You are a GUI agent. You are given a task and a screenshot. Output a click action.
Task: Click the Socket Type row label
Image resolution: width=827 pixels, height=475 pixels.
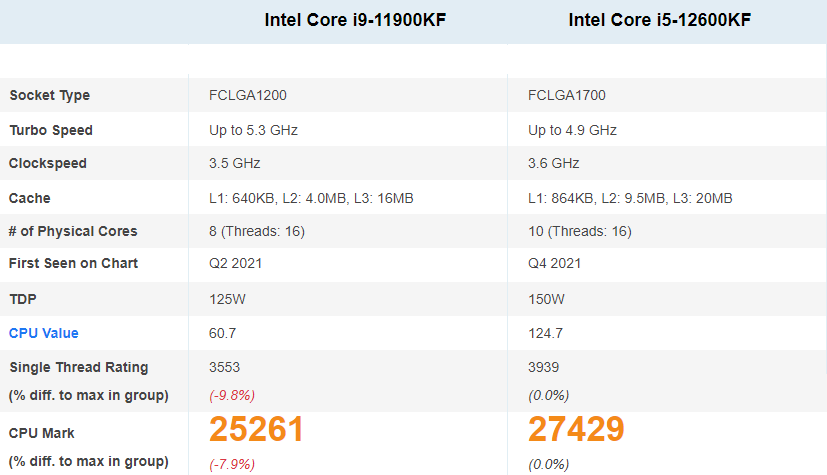point(50,95)
